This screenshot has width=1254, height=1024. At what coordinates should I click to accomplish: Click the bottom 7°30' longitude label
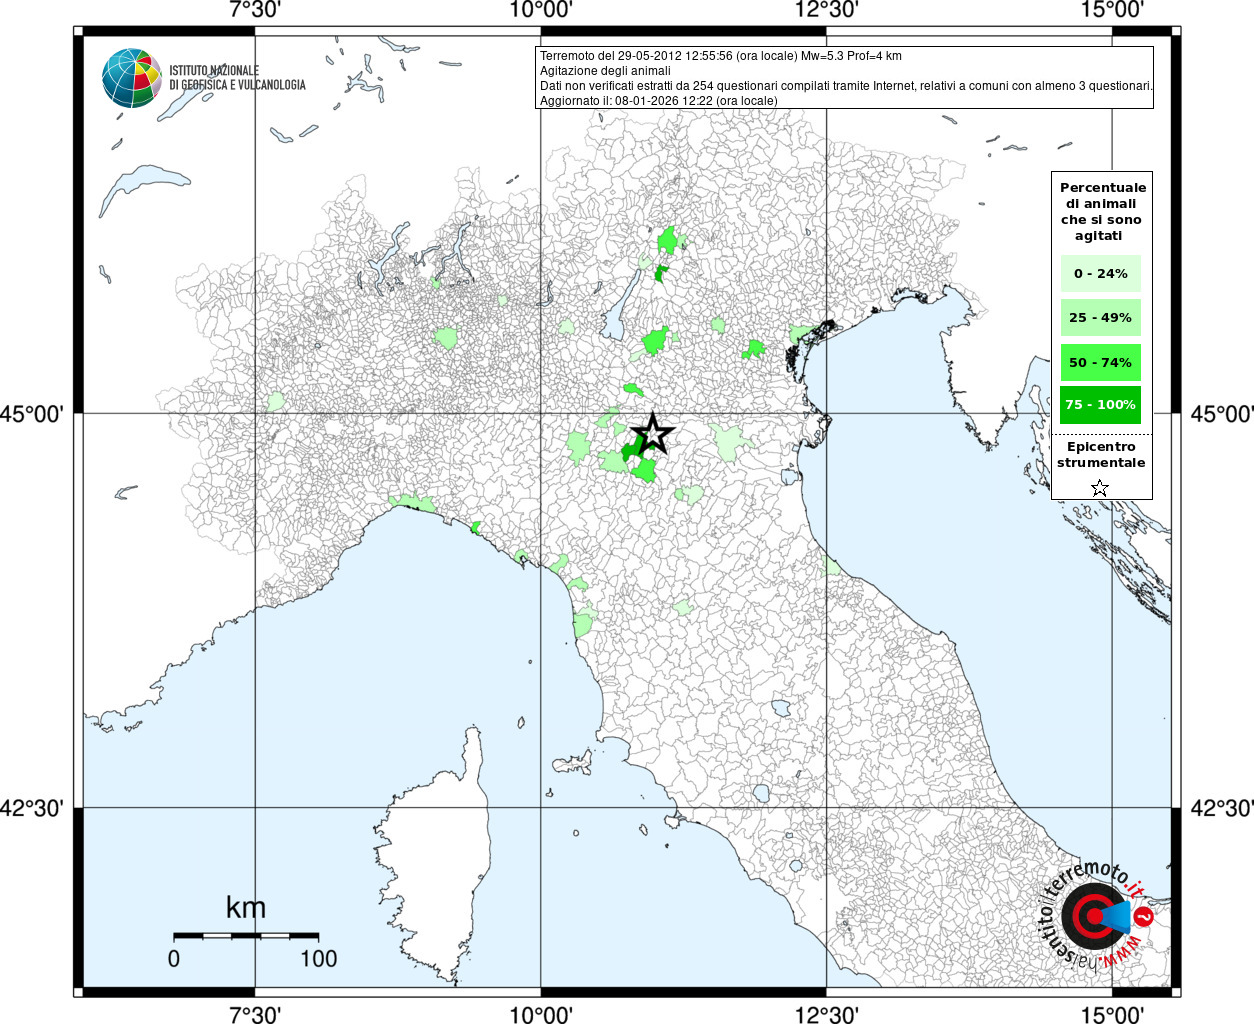tap(255, 1014)
